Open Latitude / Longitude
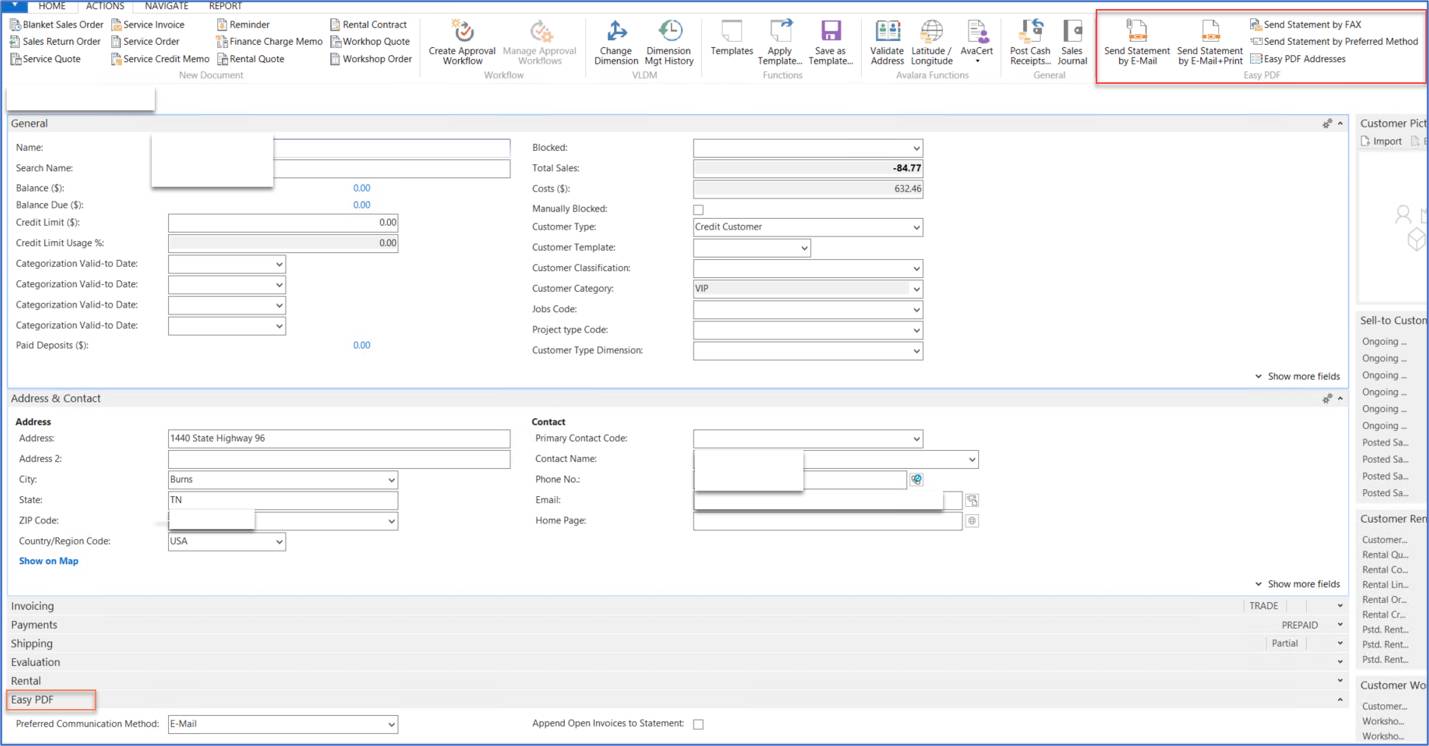 pos(931,42)
